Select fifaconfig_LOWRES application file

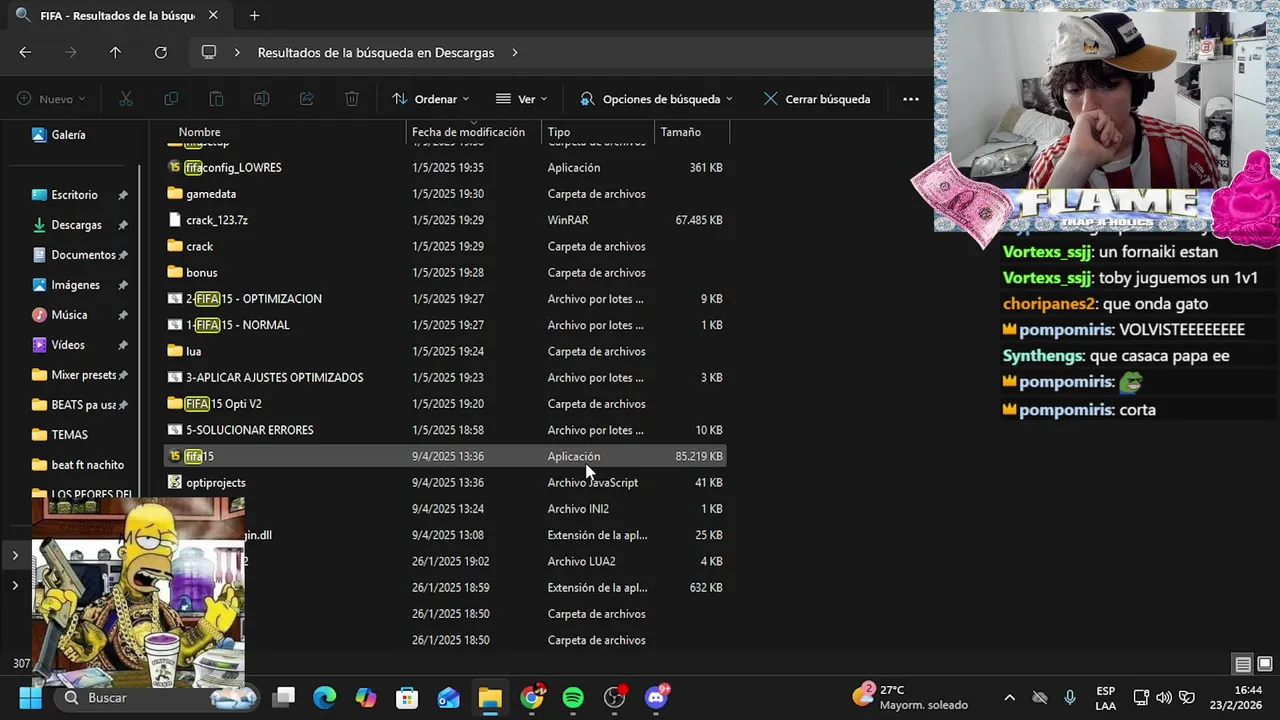pyautogui.click(x=445, y=167)
